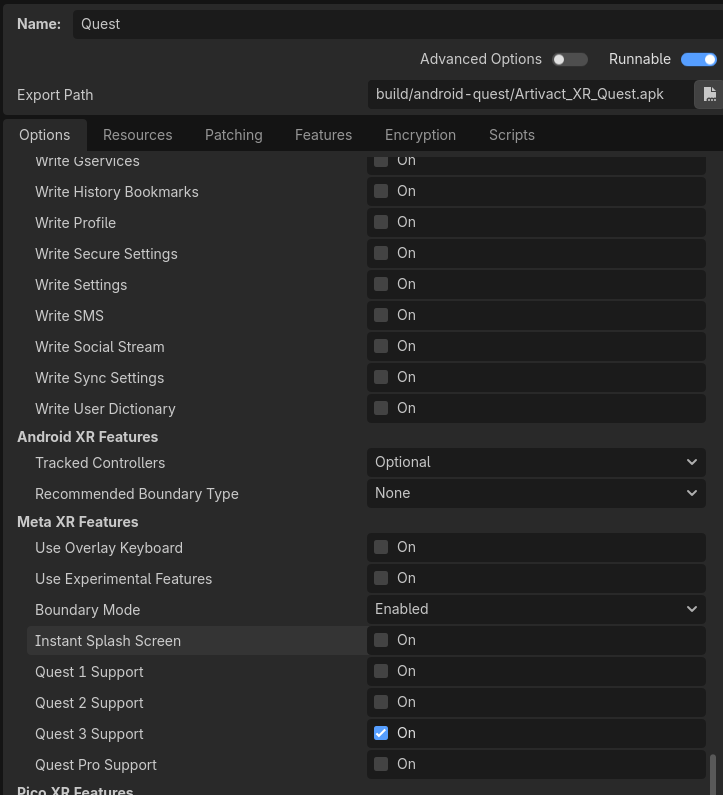The width and height of the screenshot is (723, 795).
Task: Switch to the Resources tab
Action: click(137, 135)
